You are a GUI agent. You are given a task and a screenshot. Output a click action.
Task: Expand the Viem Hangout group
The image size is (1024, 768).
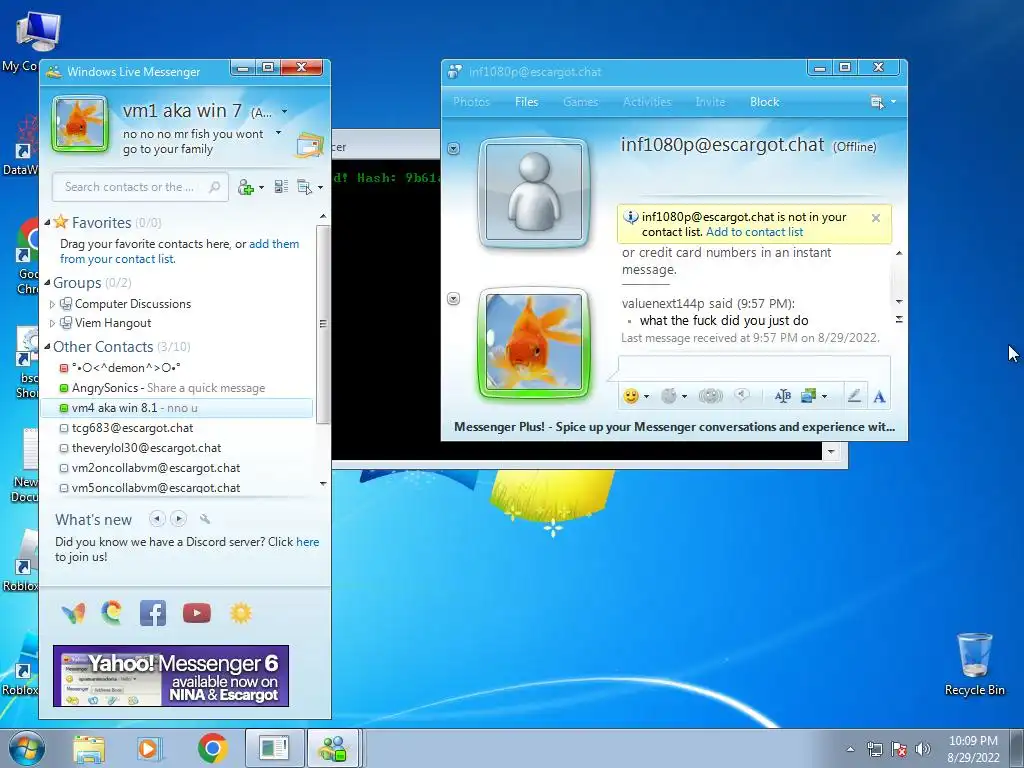pyautogui.click(x=52, y=323)
